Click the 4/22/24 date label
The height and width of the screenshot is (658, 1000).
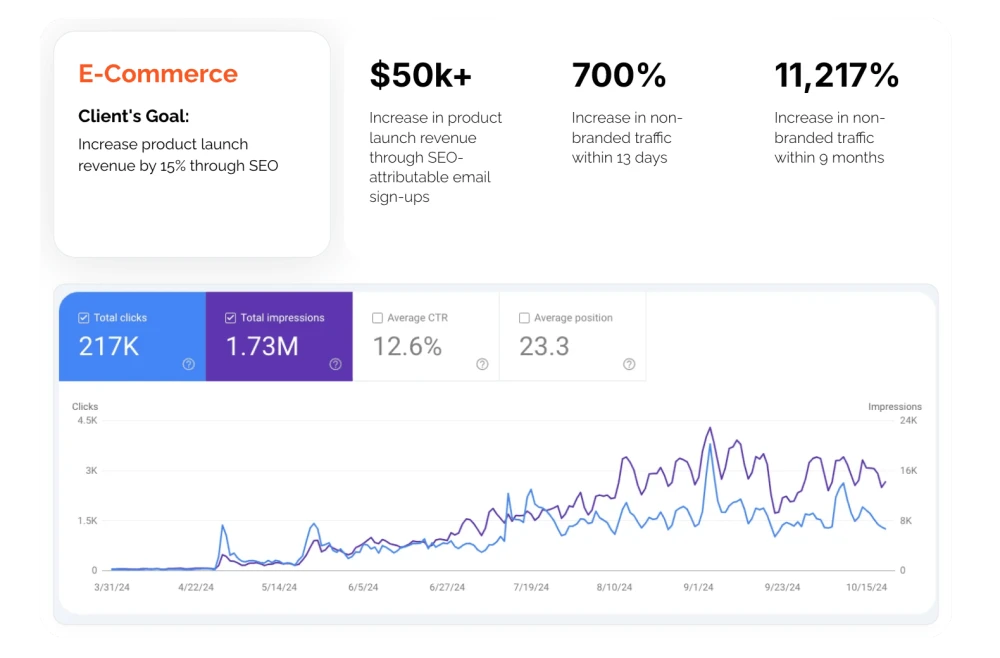click(x=196, y=587)
